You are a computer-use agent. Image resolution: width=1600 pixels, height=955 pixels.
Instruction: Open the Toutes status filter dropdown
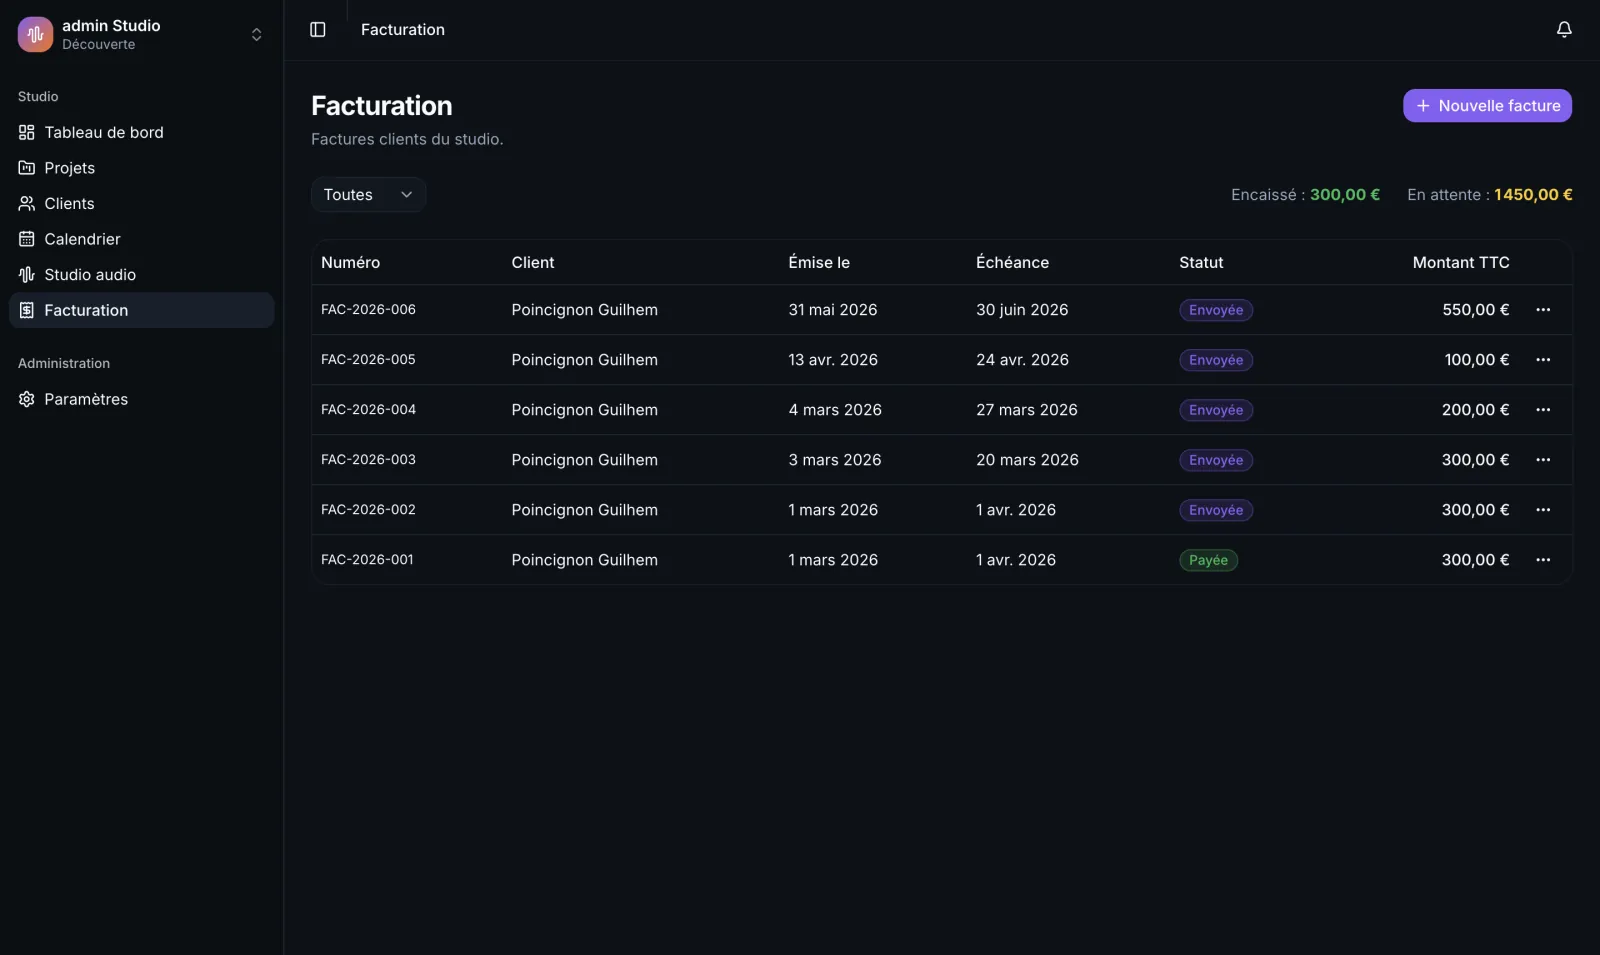[x=368, y=195]
